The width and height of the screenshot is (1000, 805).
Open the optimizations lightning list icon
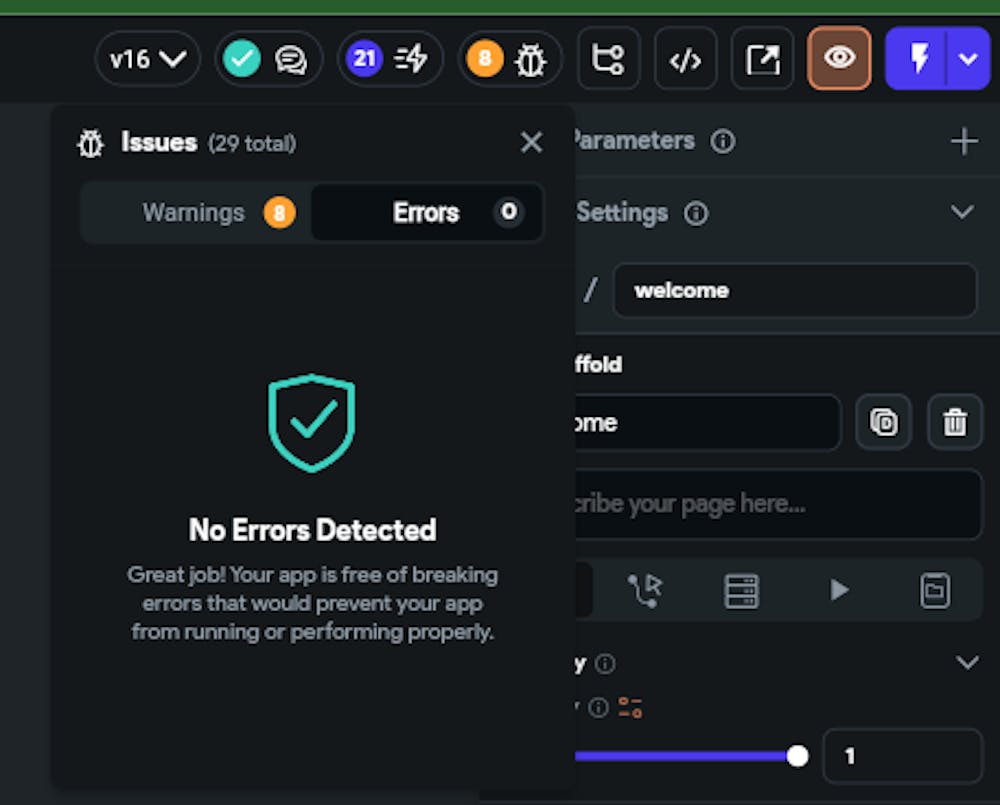pyautogui.click(x=411, y=60)
